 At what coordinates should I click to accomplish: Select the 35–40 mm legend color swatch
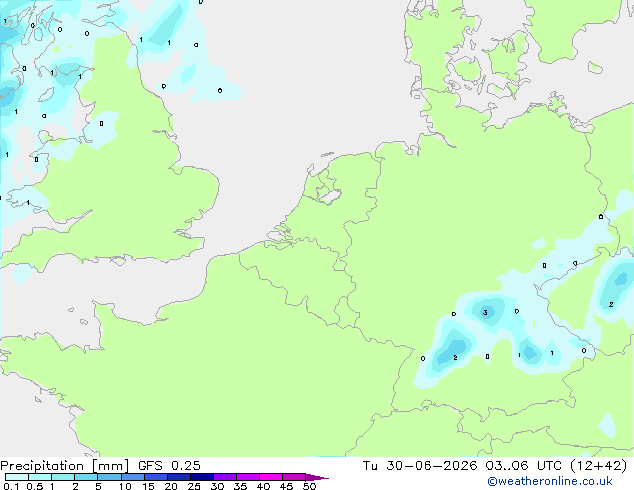pos(247,477)
